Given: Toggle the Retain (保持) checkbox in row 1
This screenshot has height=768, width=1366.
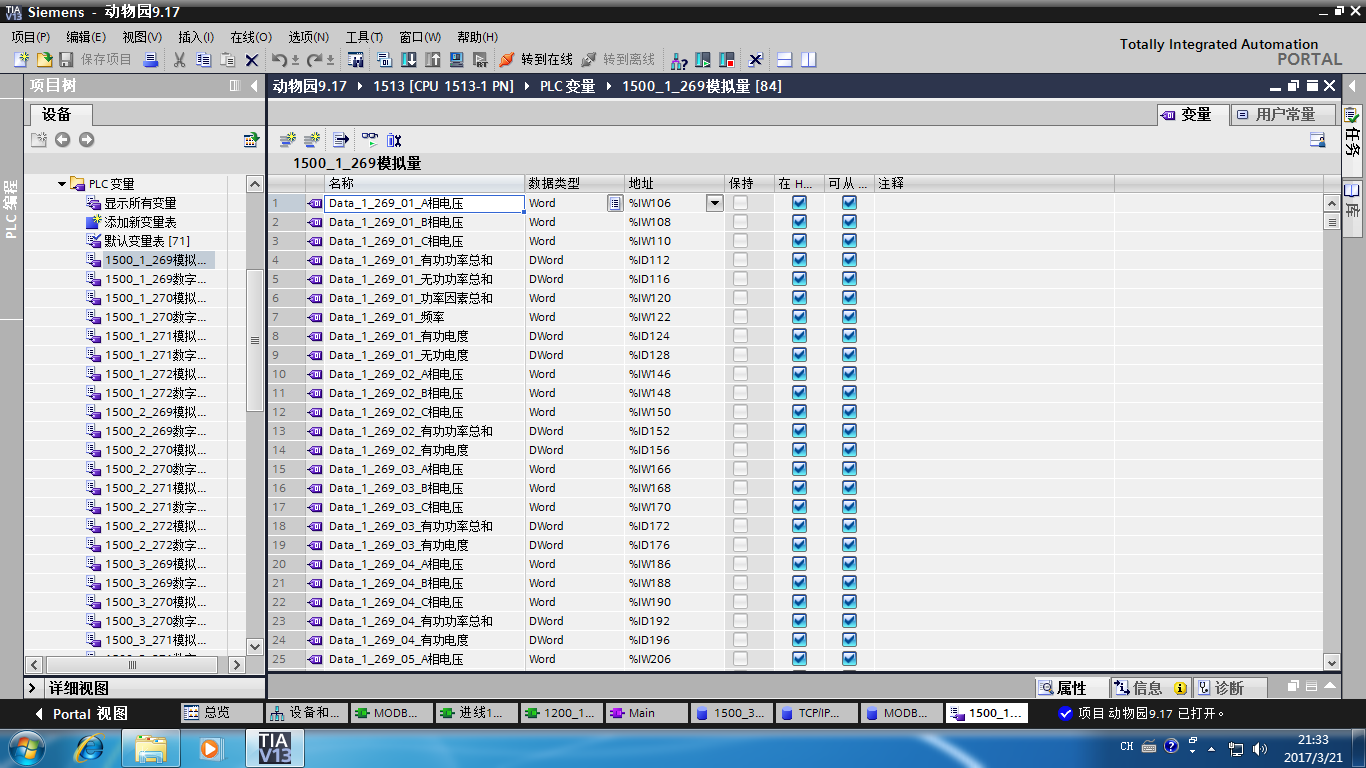Looking at the screenshot, I should pos(740,203).
